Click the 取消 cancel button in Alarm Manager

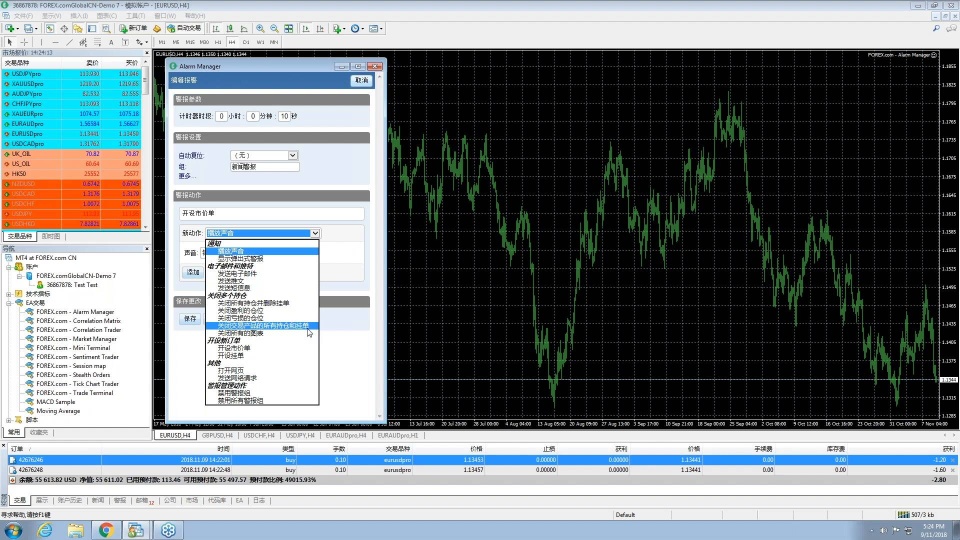[360, 80]
